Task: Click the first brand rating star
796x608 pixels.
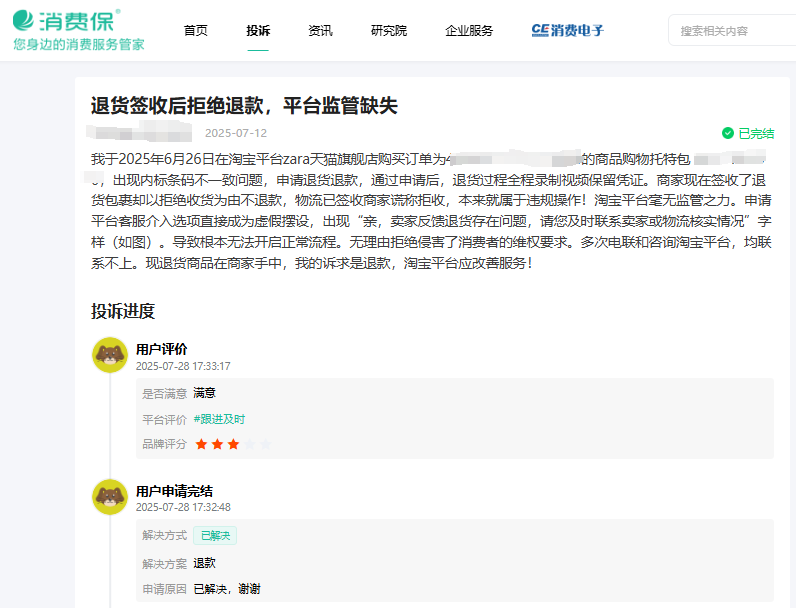Action: (201, 445)
